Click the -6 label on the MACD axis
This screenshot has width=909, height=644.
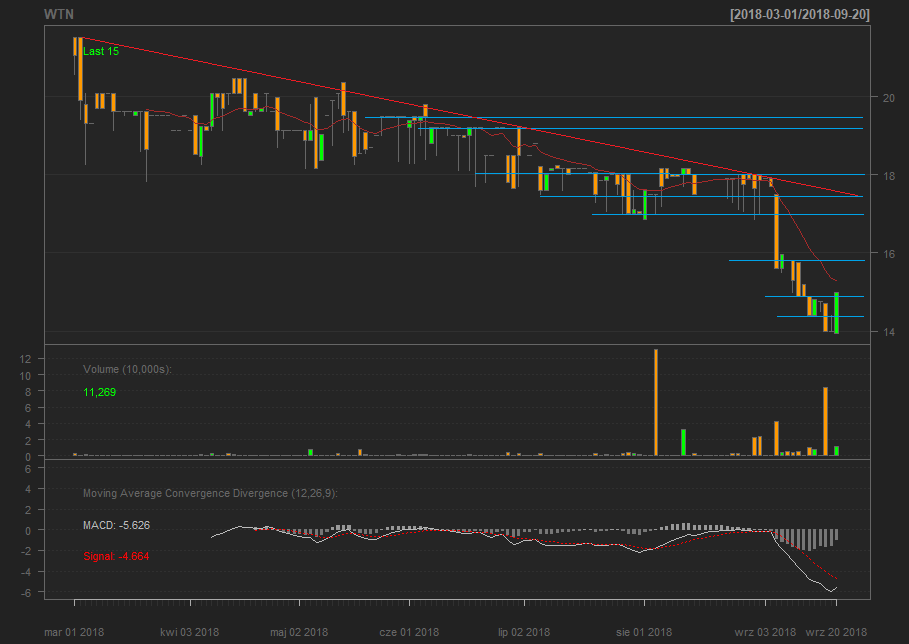tap(26, 593)
